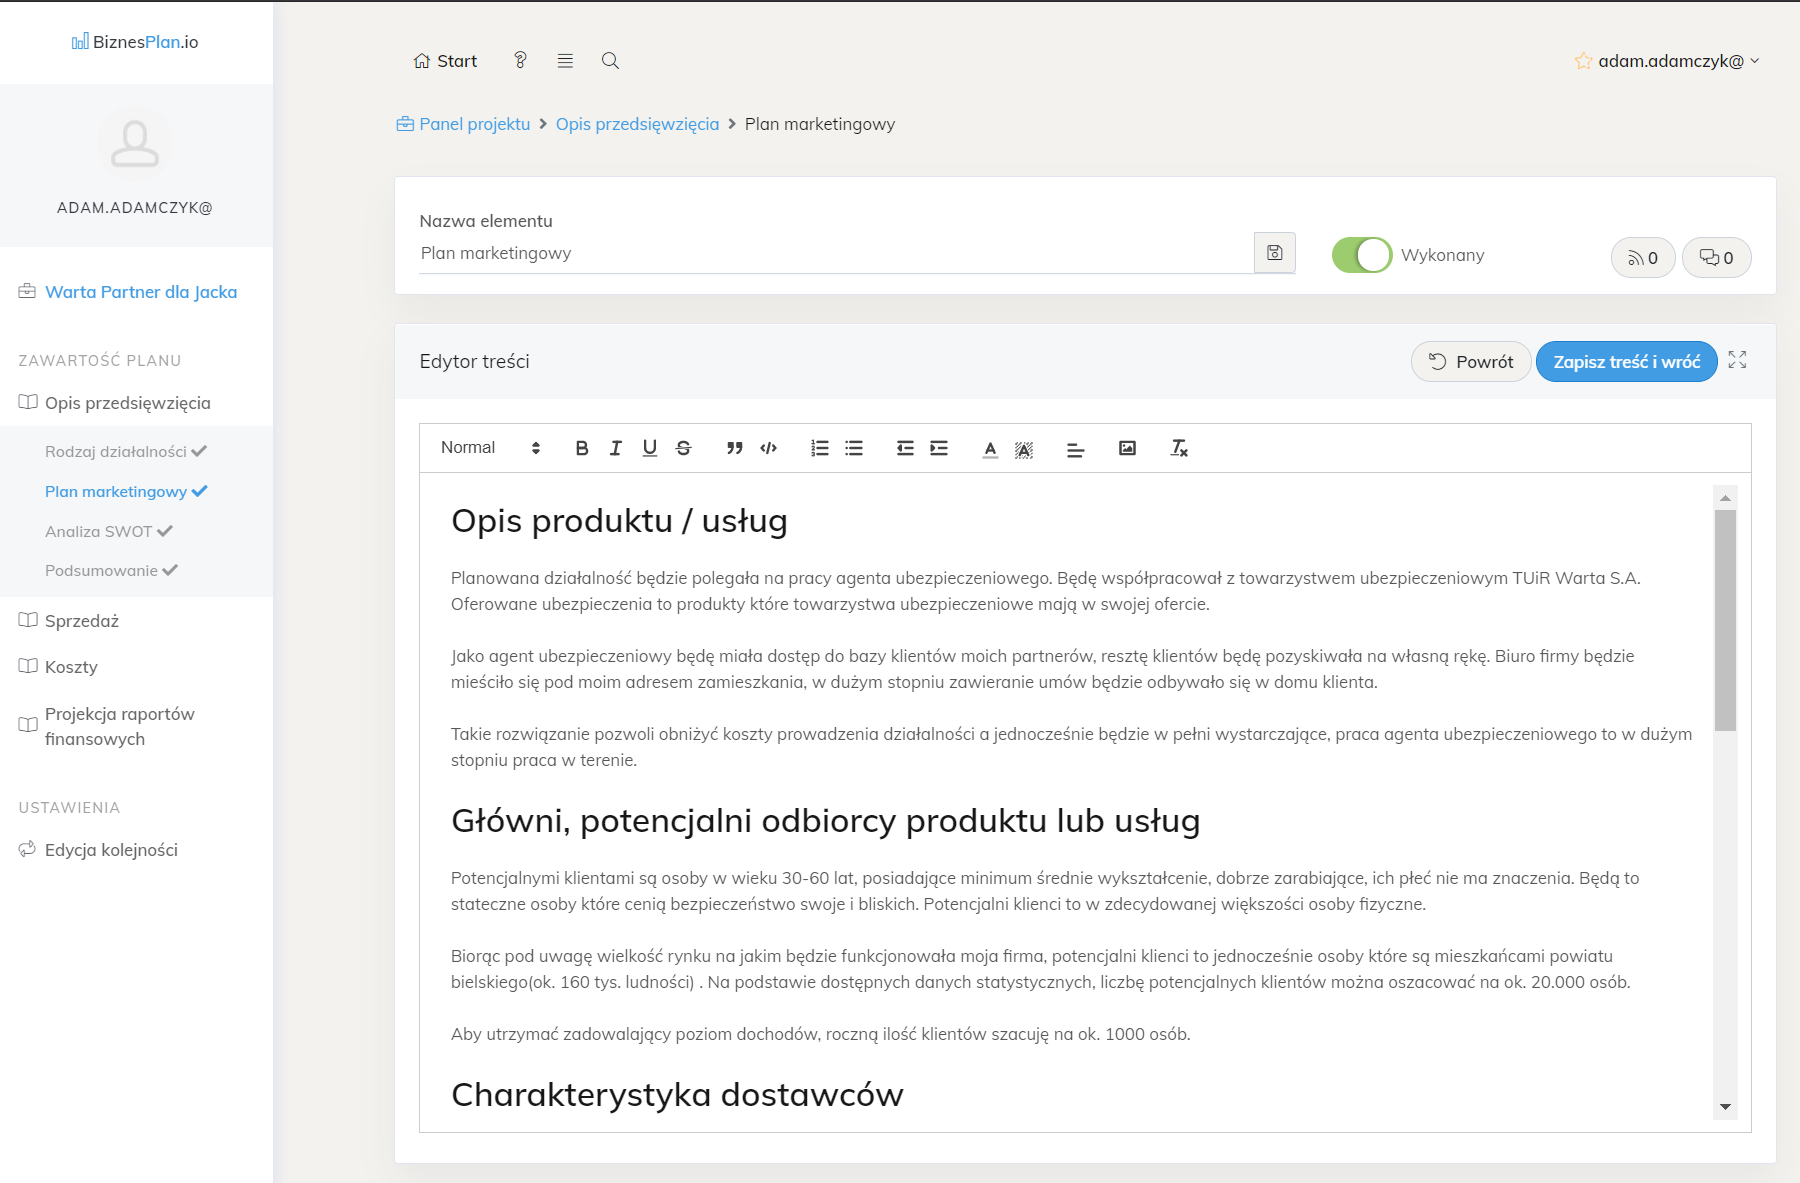Viewport: 1800px width, 1183px height.
Task: Expand the editor to fullscreen
Action: pyautogui.click(x=1737, y=360)
